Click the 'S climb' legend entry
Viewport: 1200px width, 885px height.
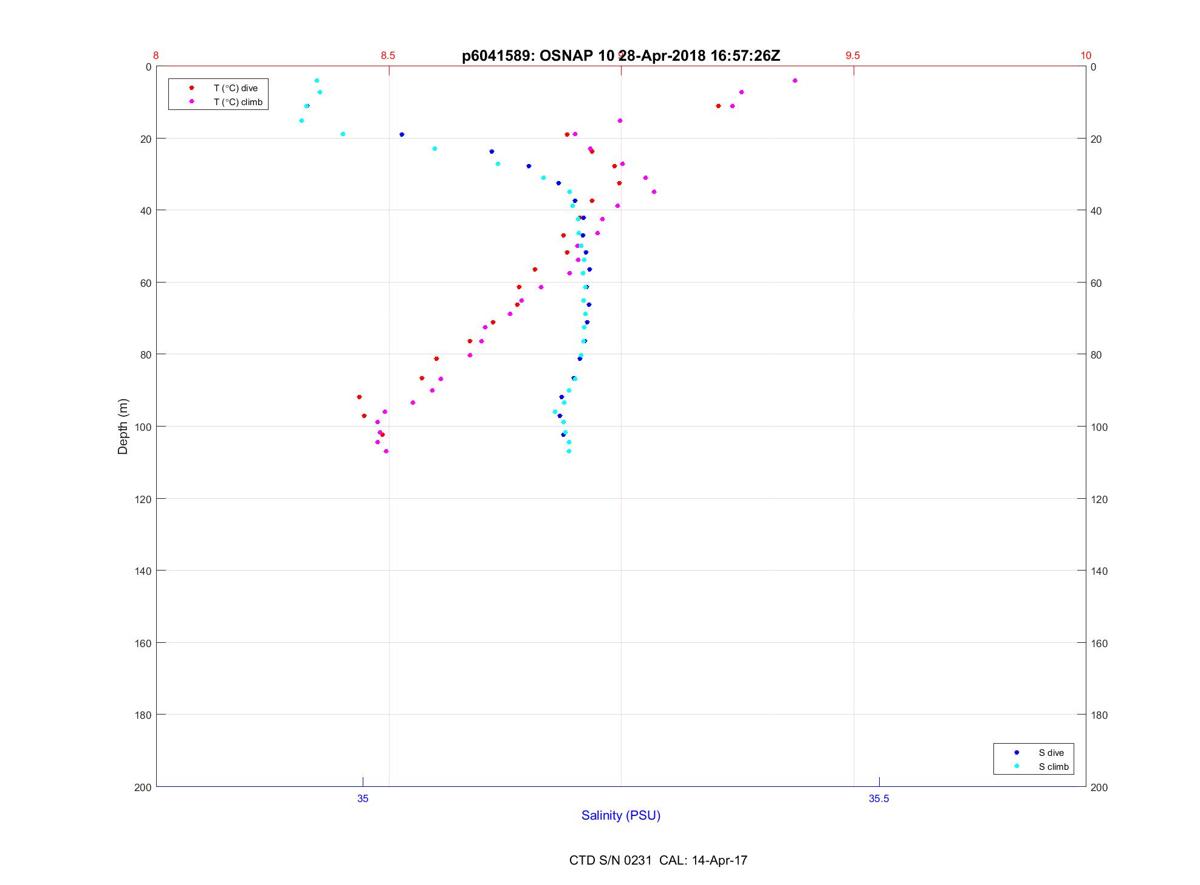pos(1054,767)
